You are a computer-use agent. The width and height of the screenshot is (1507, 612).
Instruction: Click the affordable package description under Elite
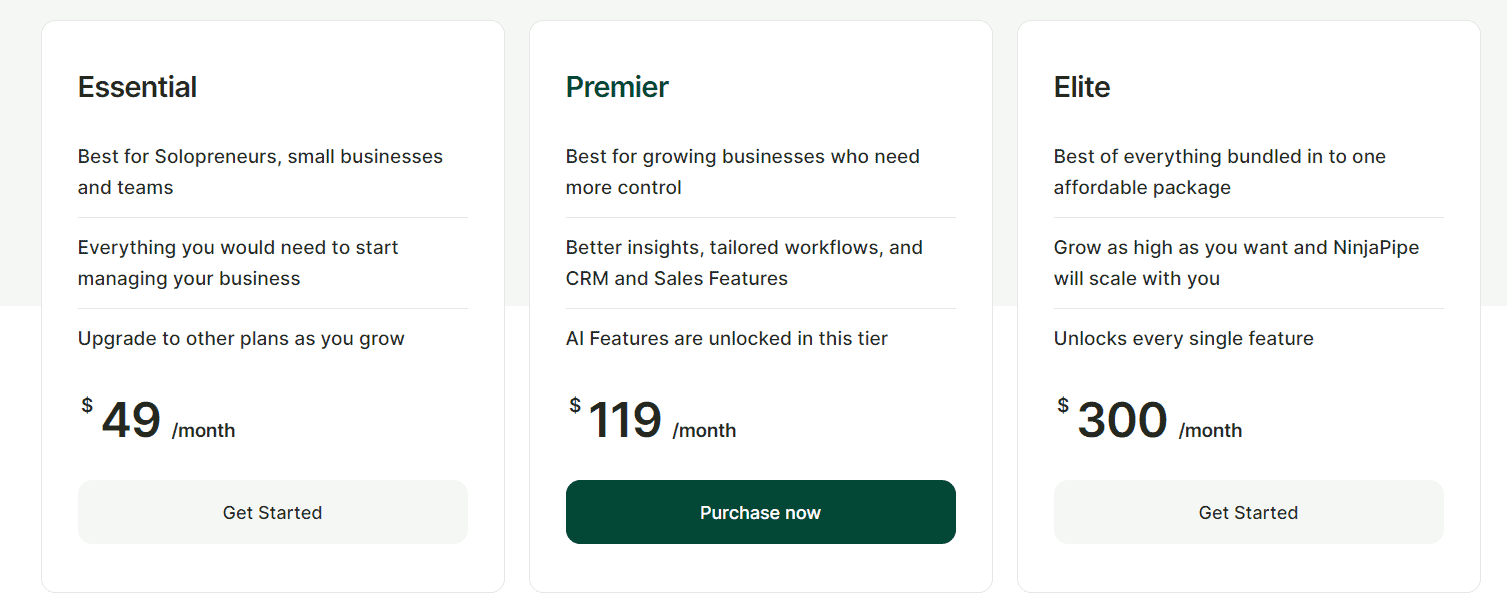1219,171
